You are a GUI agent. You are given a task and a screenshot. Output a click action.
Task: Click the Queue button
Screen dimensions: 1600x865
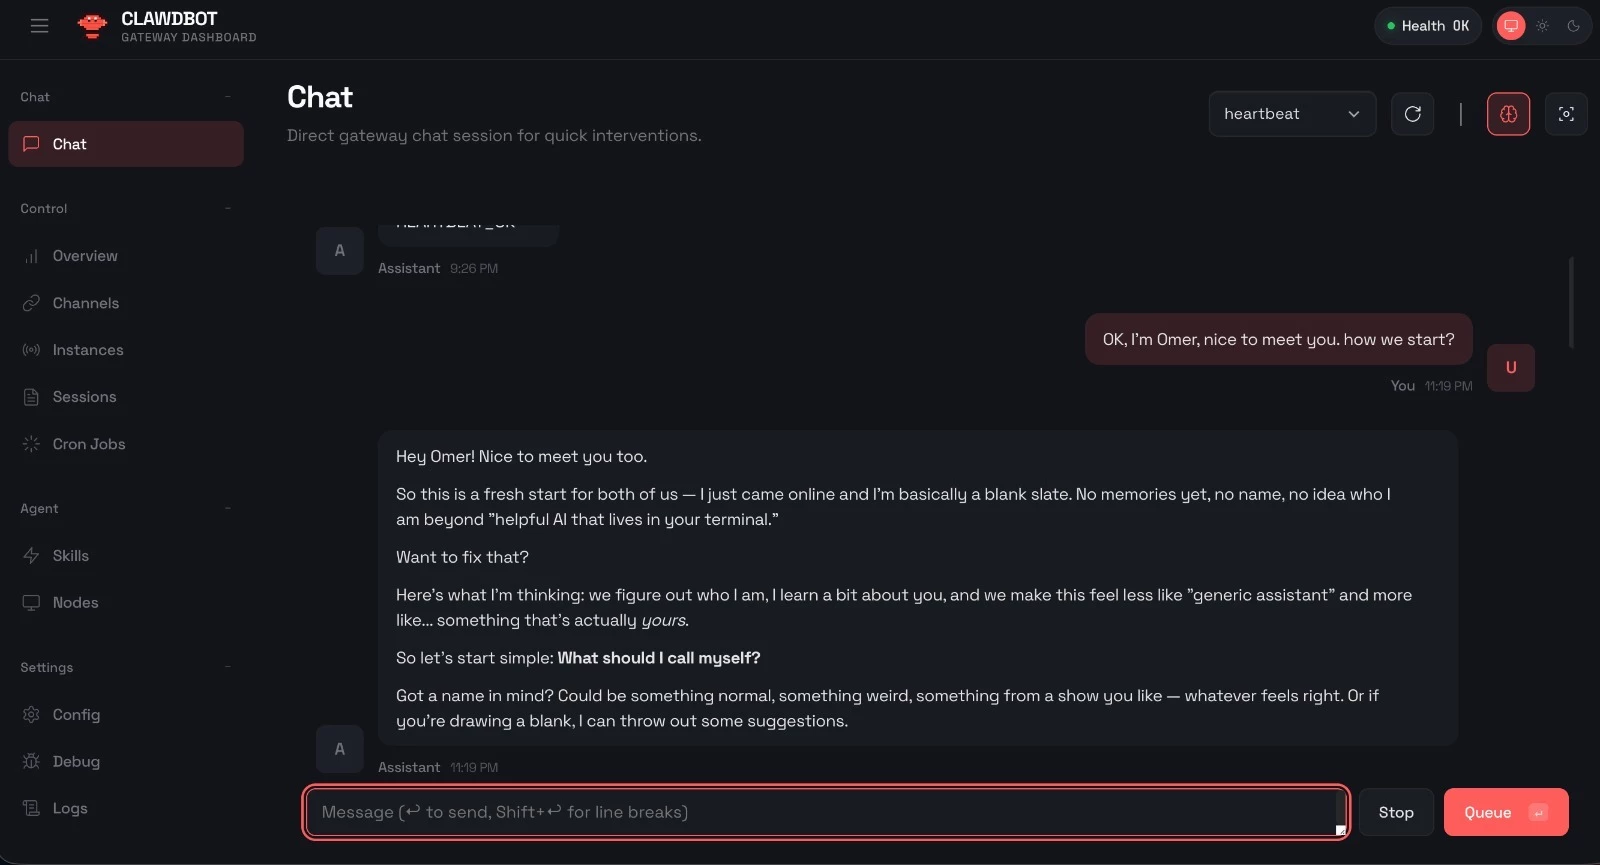point(1505,812)
